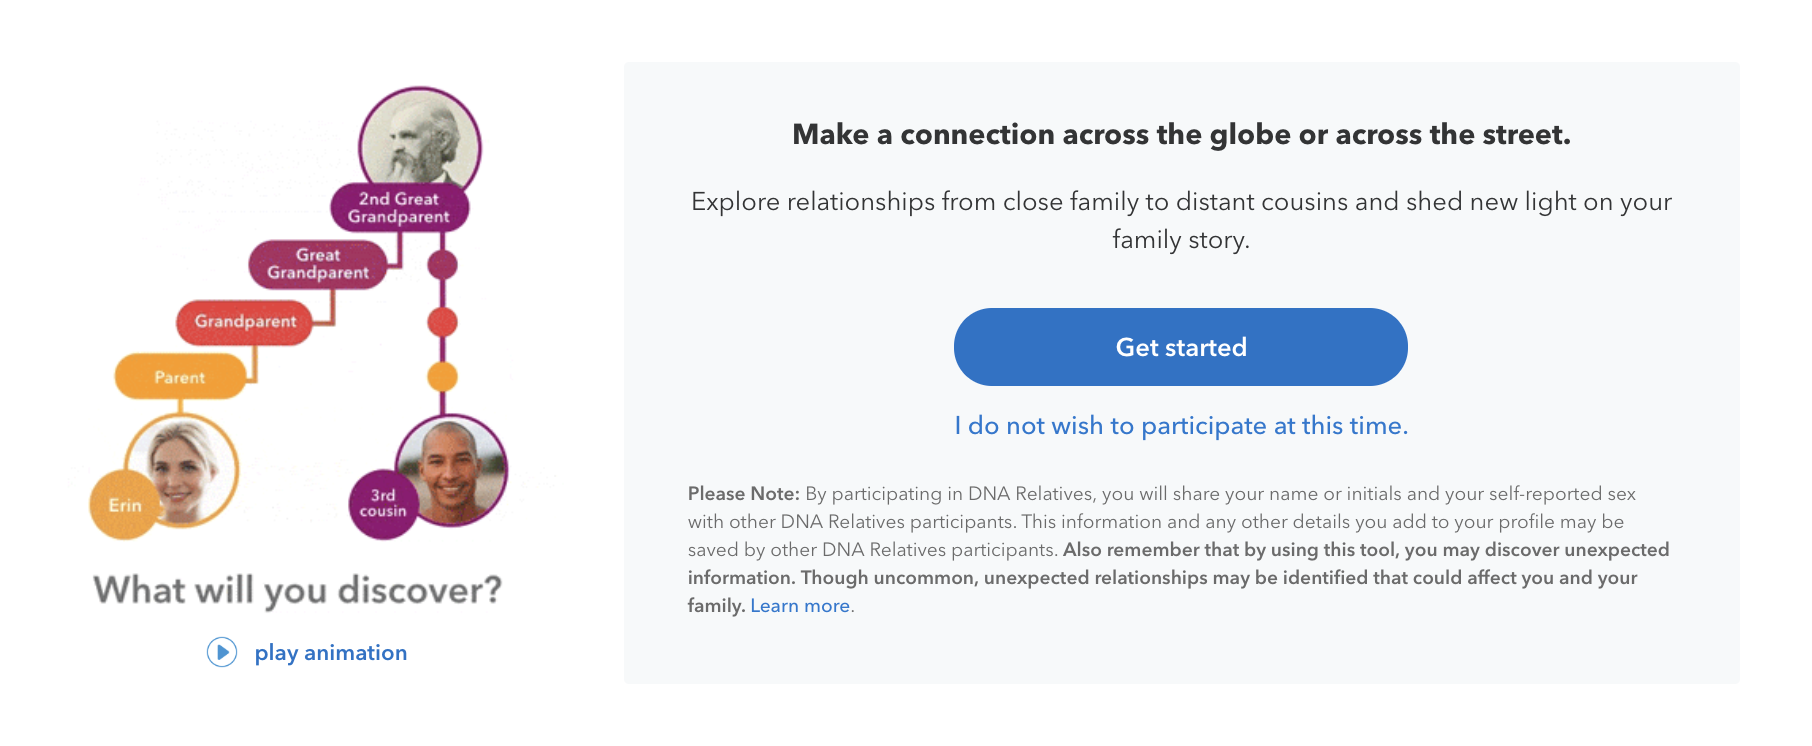Click the orange Erin name badge
1812x746 pixels.
125,505
